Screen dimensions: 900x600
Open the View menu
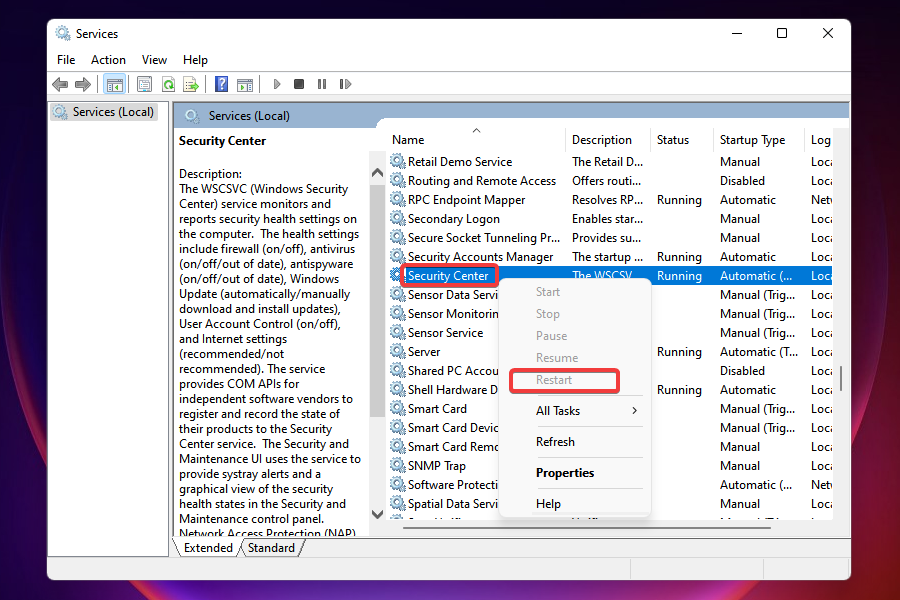coord(154,60)
